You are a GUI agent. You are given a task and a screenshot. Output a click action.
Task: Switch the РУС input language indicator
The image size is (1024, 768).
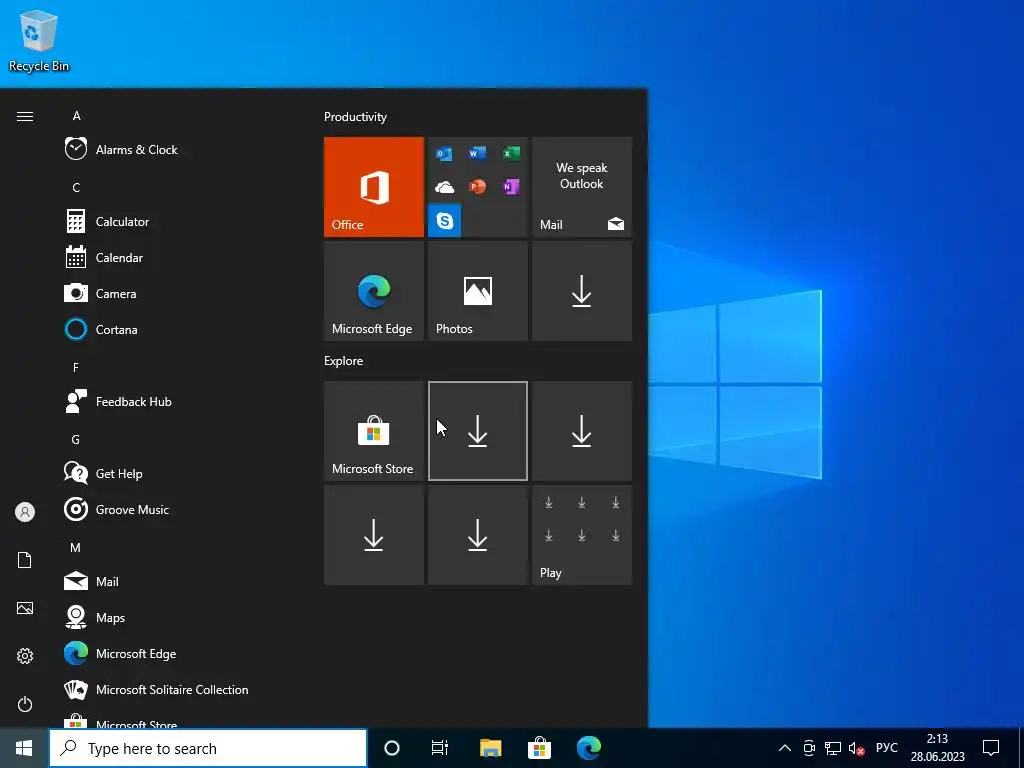(886, 748)
